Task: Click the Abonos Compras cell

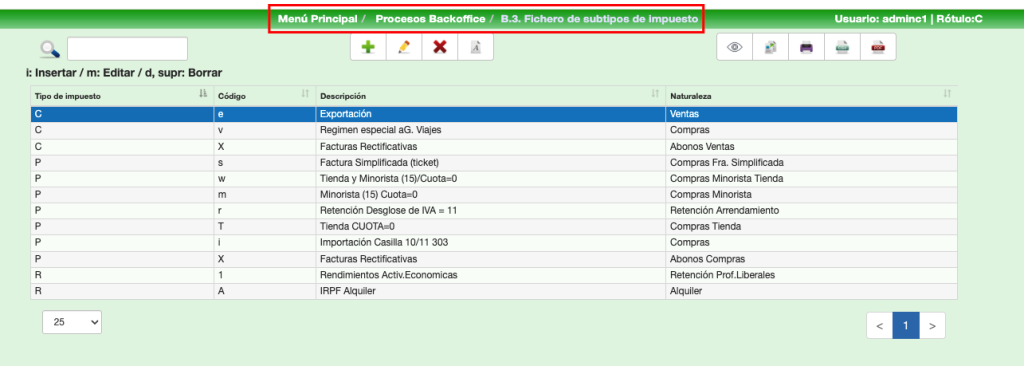Action: 812,259
